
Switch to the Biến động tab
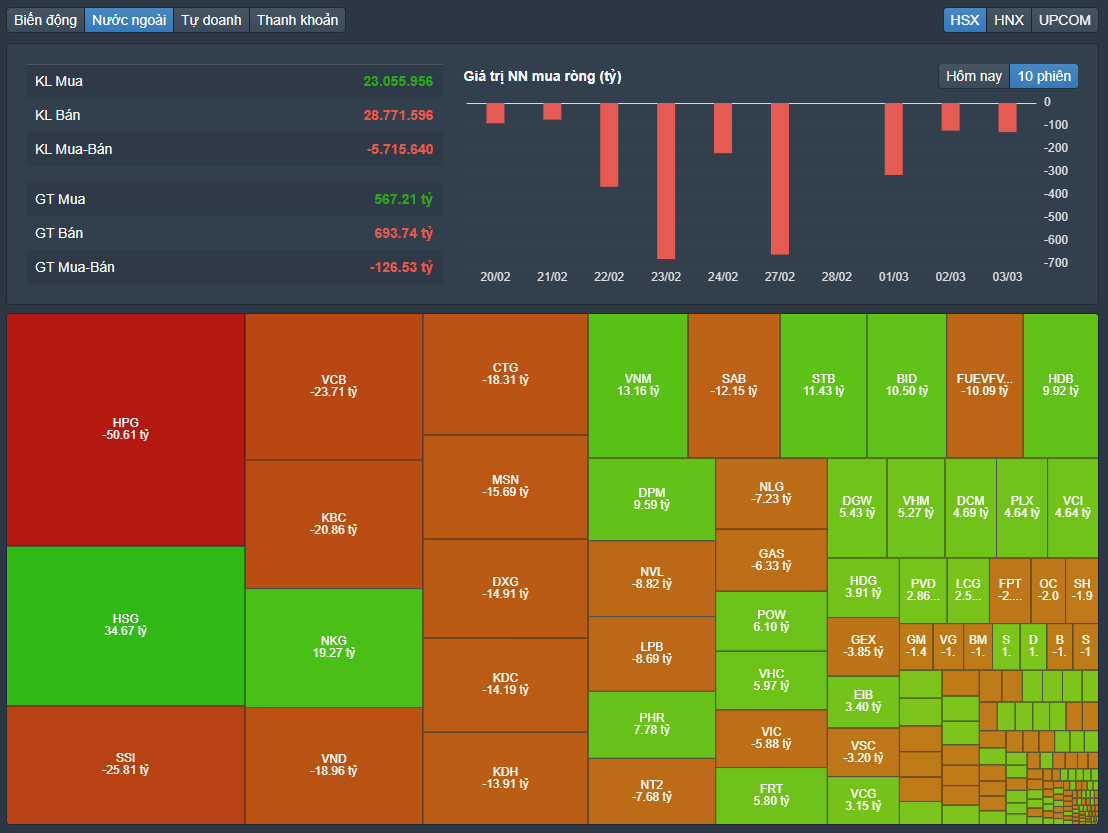(45, 20)
